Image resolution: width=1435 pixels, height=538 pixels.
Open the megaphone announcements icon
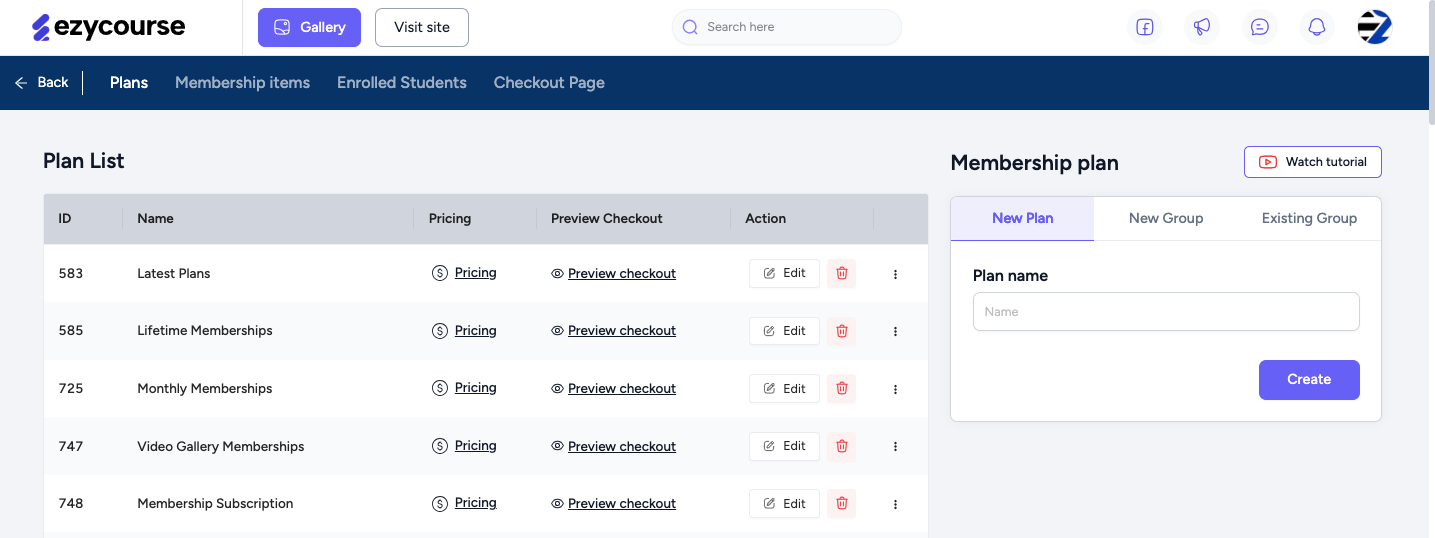[x=1202, y=27]
